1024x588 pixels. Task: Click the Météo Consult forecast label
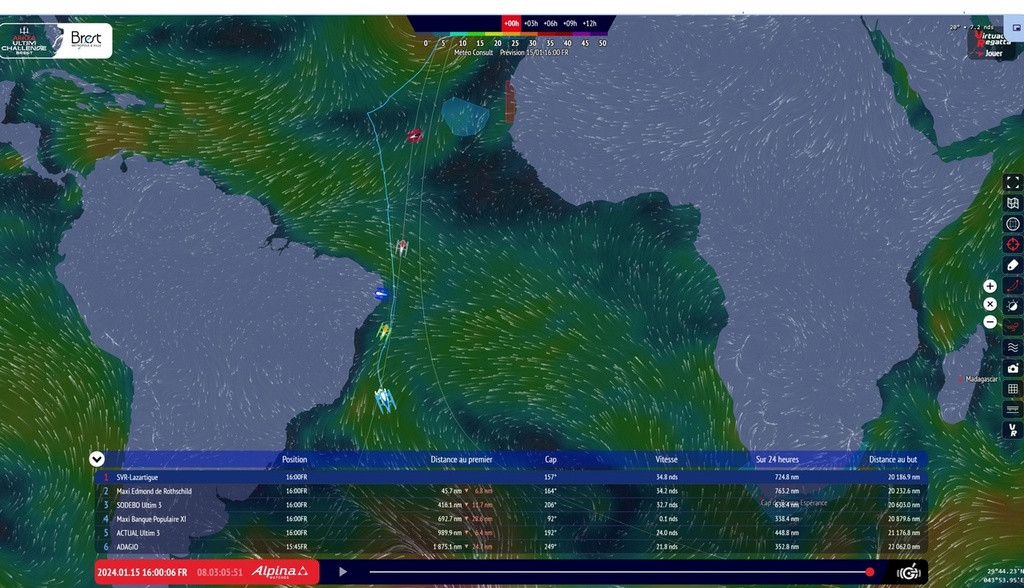[473, 52]
